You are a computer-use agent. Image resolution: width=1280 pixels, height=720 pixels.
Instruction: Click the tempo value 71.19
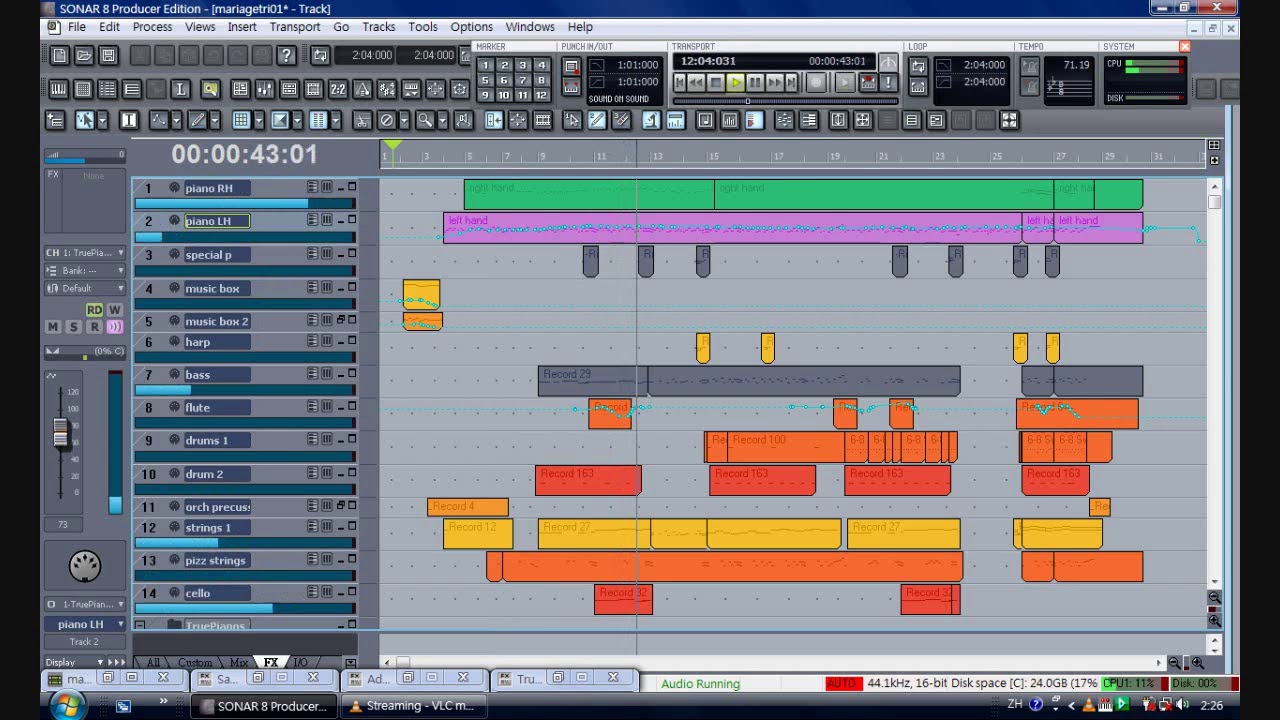pos(1076,65)
